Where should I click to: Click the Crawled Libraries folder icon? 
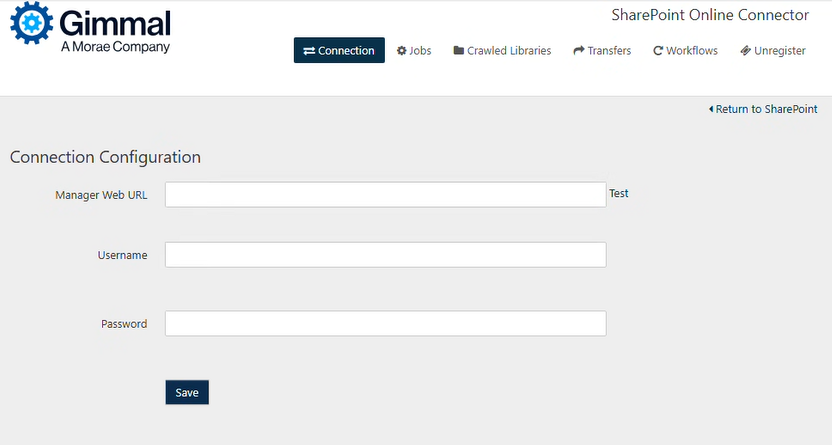click(458, 51)
